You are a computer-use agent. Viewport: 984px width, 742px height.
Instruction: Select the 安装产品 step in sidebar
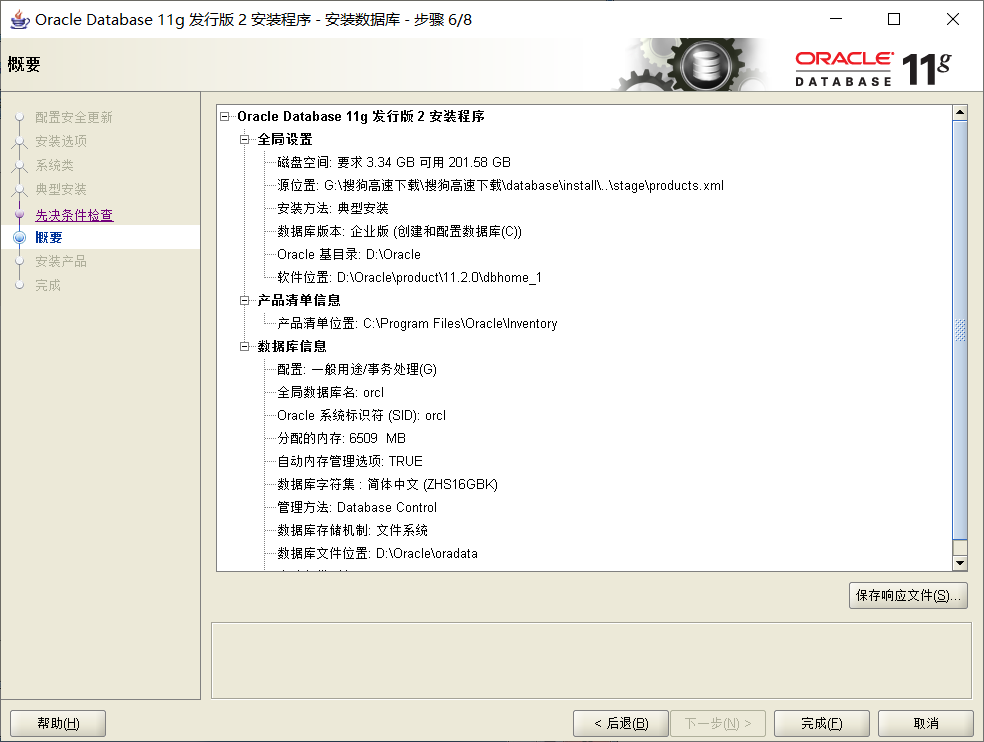61,261
